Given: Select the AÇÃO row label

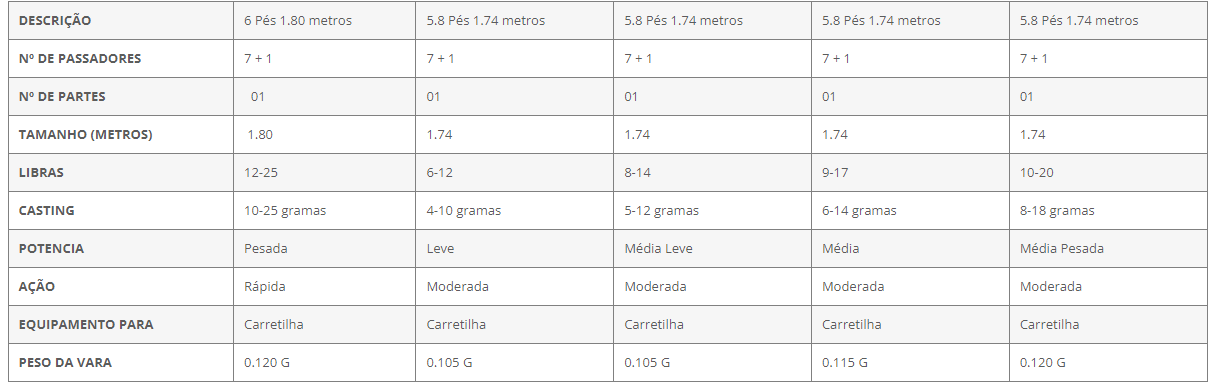Looking at the screenshot, I should click(120, 286).
